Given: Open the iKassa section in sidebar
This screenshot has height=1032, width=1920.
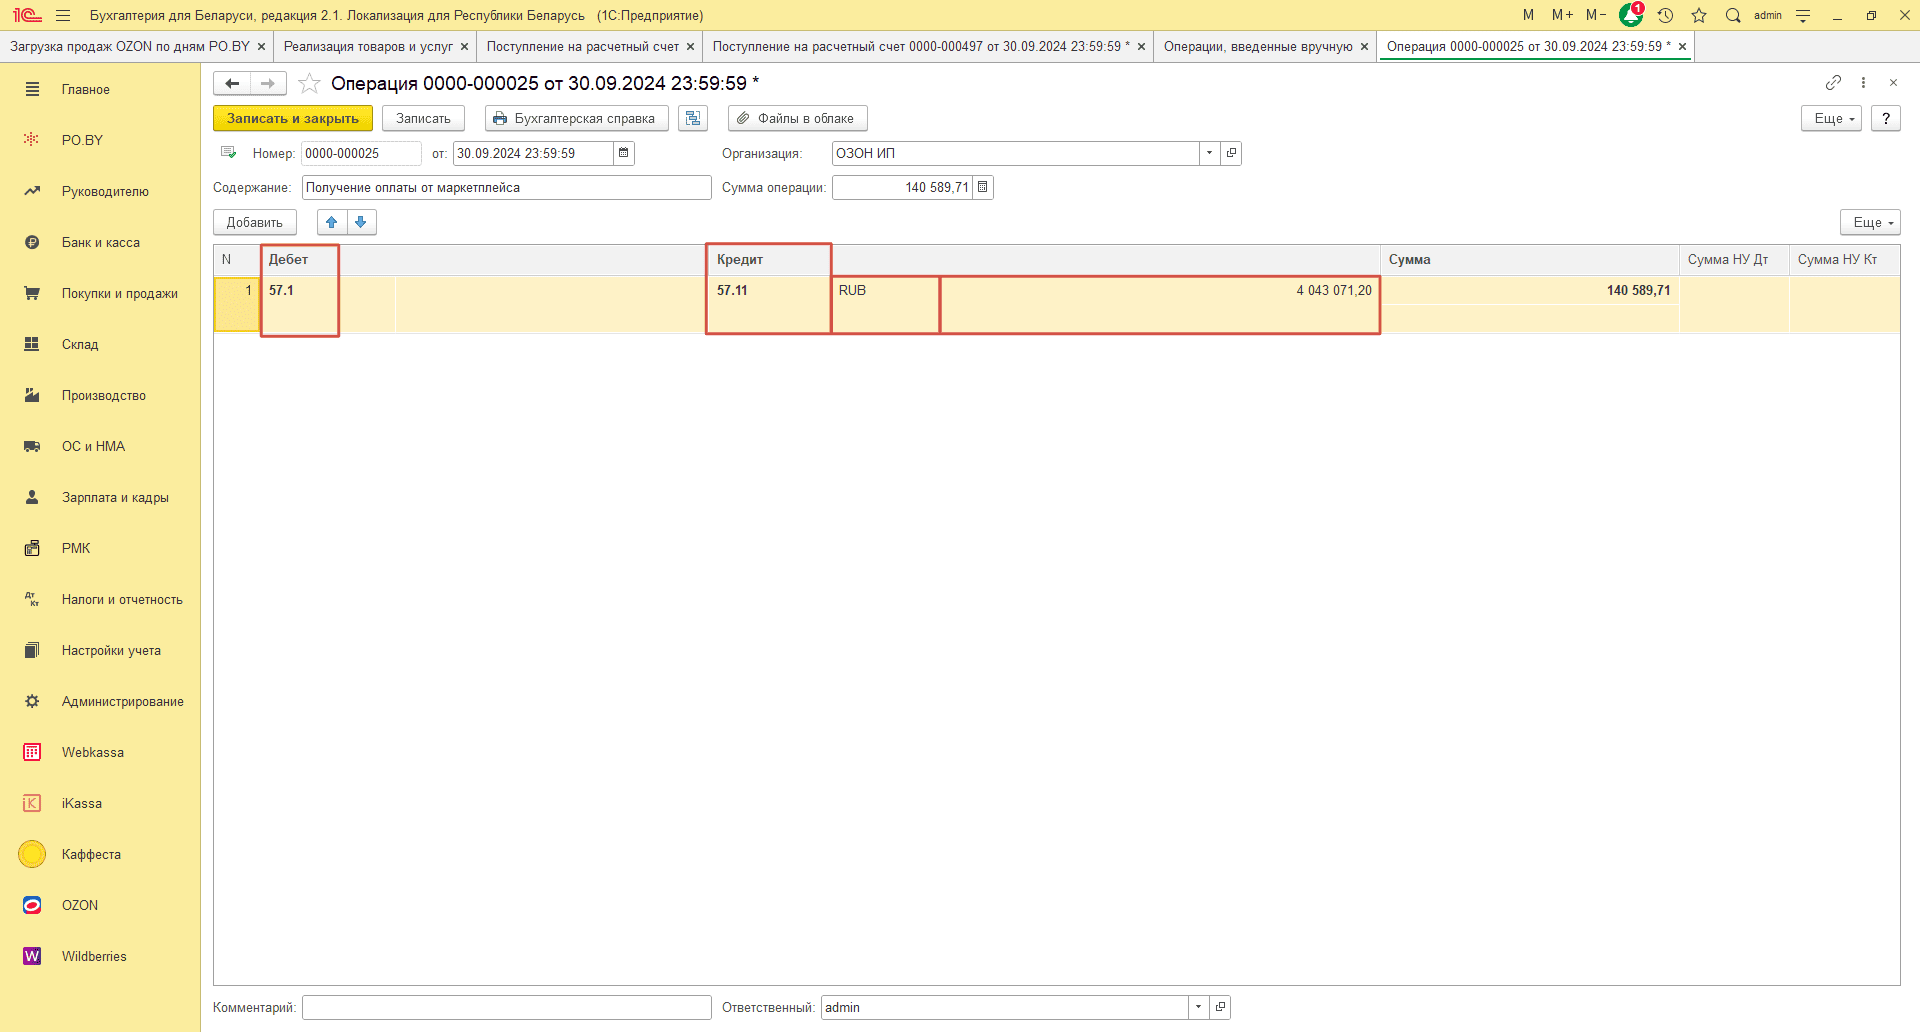Looking at the screenshot, I should tap(82, 803).
